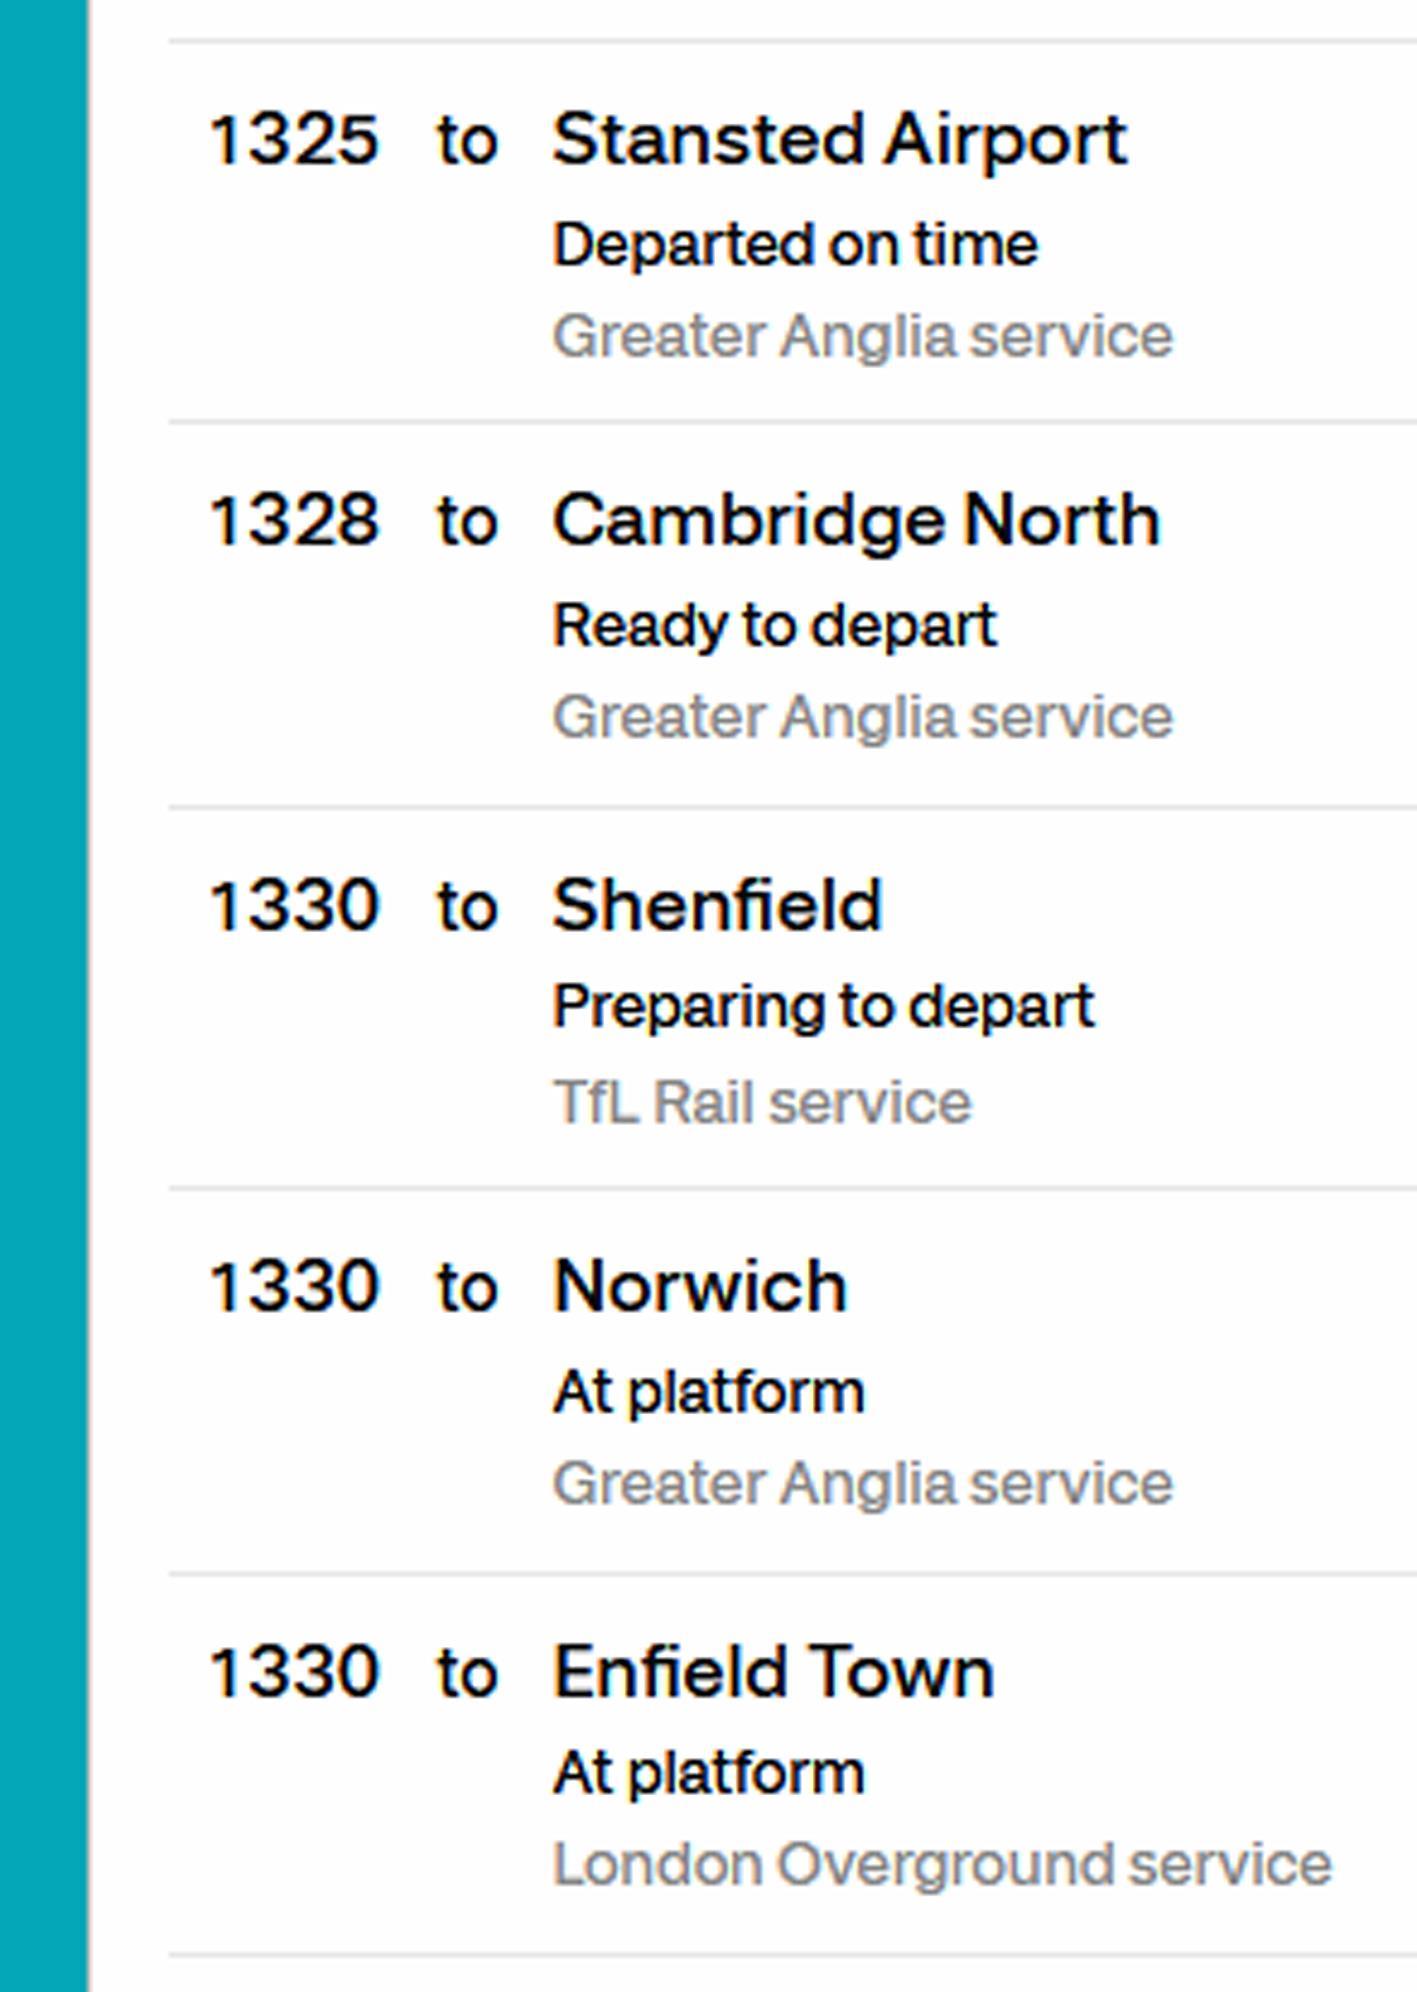
Task: Click the destination name Norwich
Action: click(x=700, y=1284)
